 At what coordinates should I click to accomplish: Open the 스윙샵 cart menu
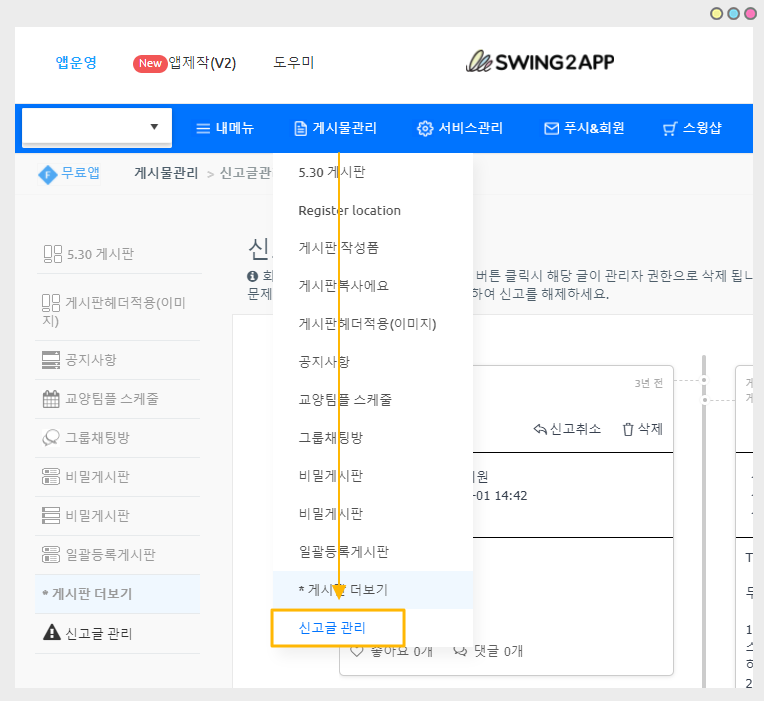coord(692,128)
